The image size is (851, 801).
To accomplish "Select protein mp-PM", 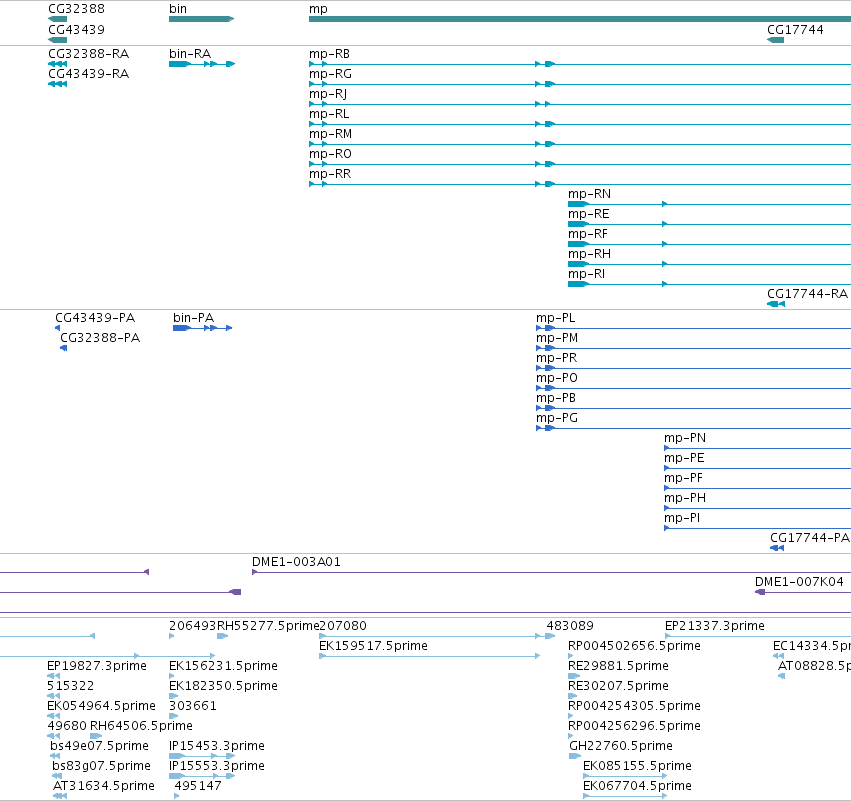I will pos(557,338).
